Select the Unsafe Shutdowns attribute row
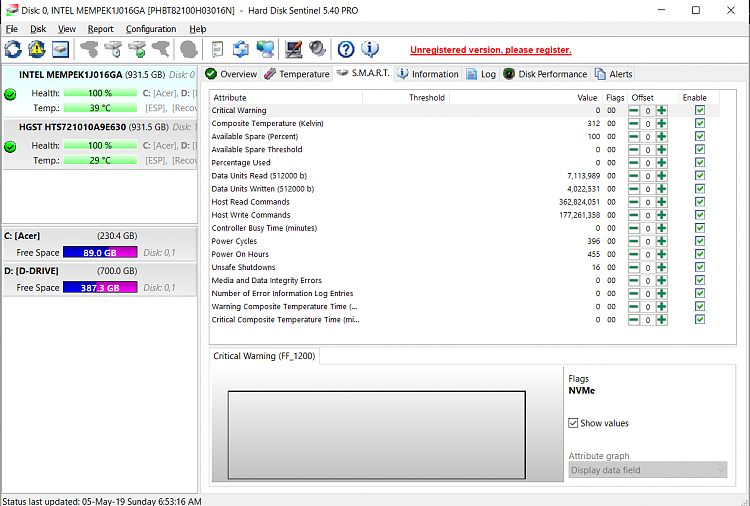 (464, 267)
